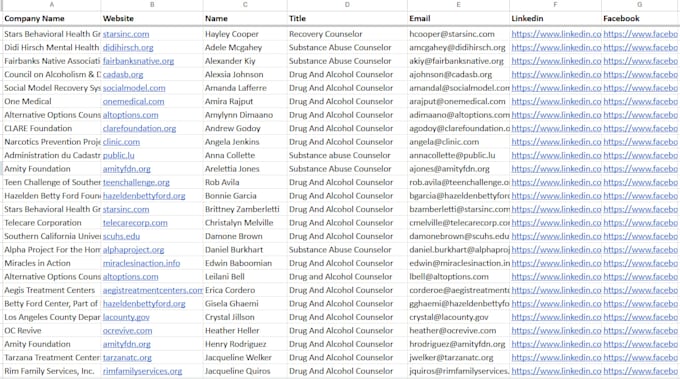Select the angela@clinic.com email cell
Image resolution: width=680 pixels, height=379 pixels.
click(458, 142)
